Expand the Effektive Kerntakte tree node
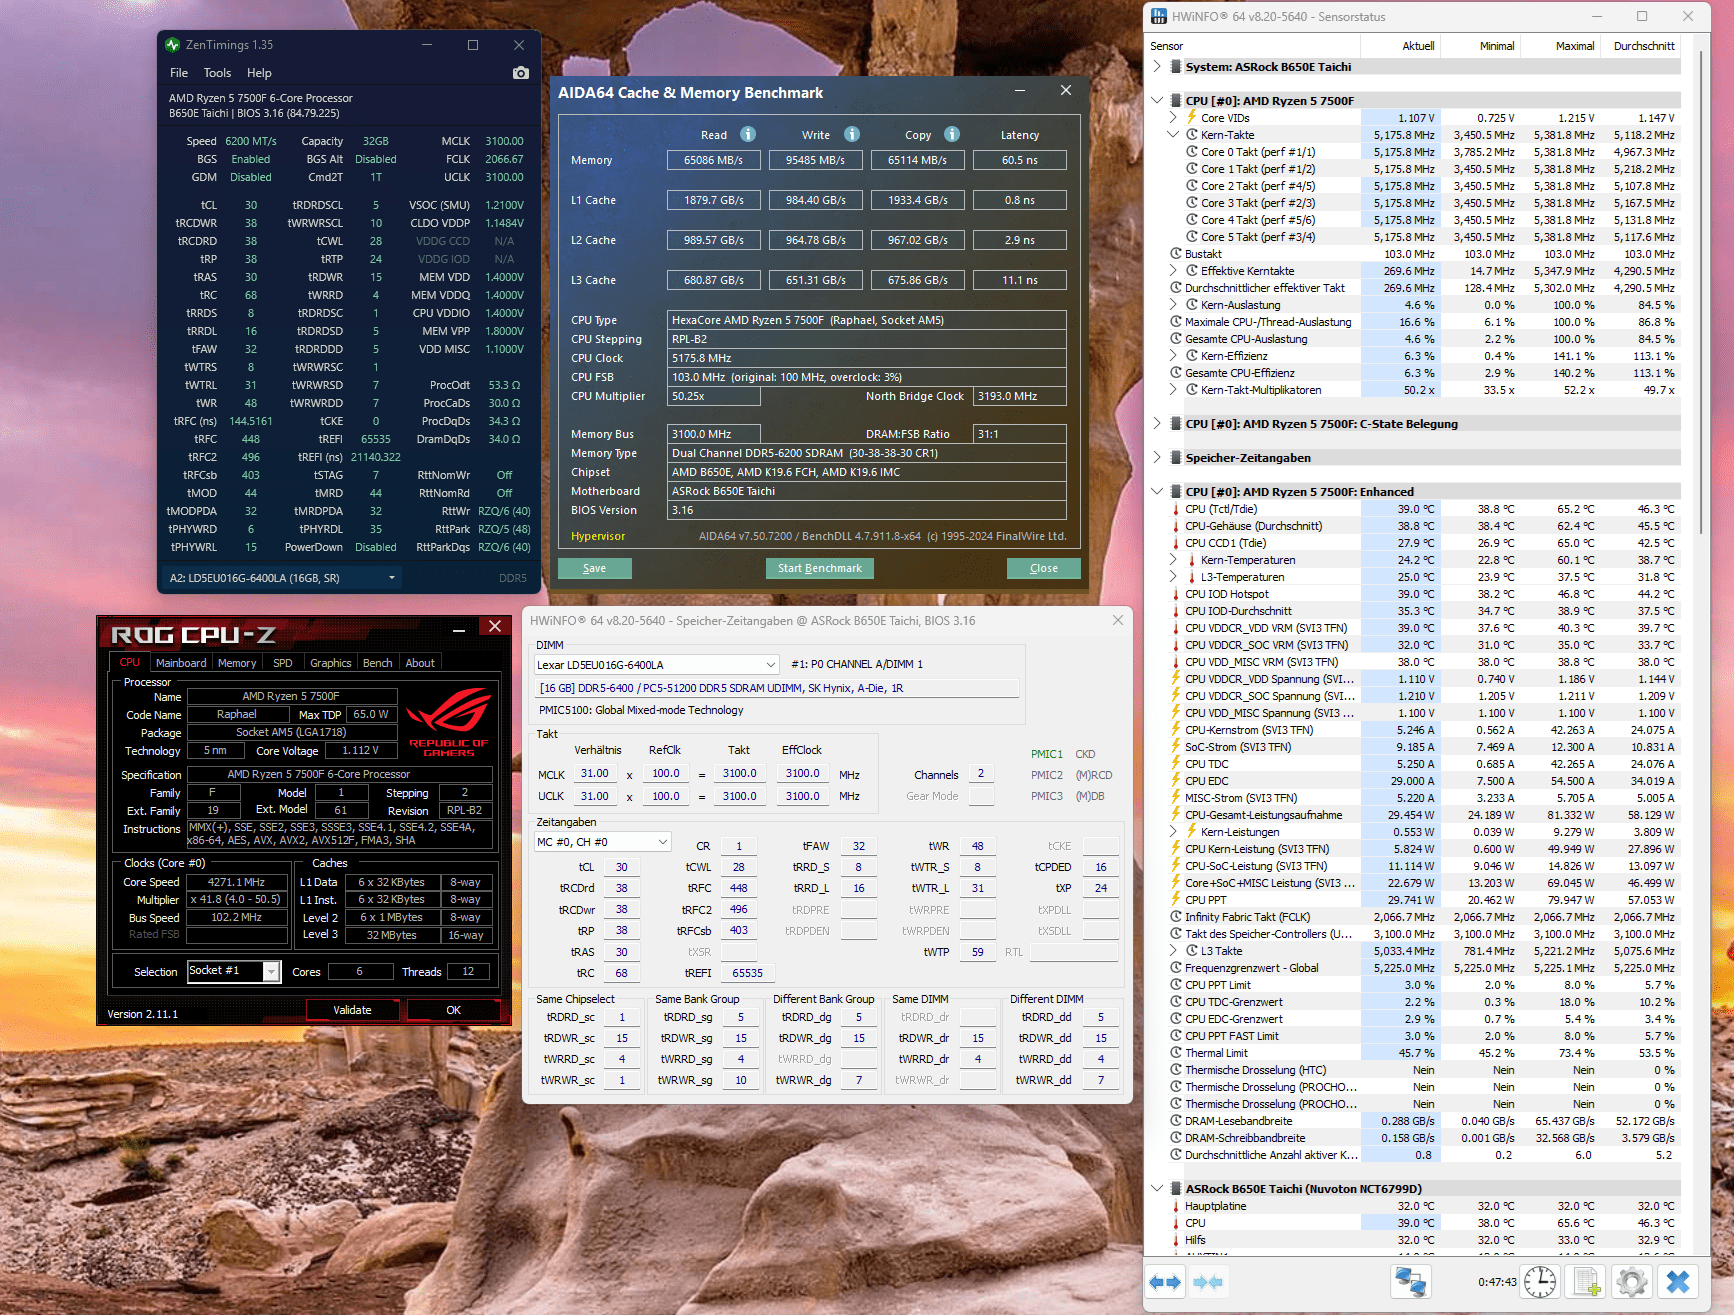This screenshot has height=1315, width=1734. (x=1174, y=271)
